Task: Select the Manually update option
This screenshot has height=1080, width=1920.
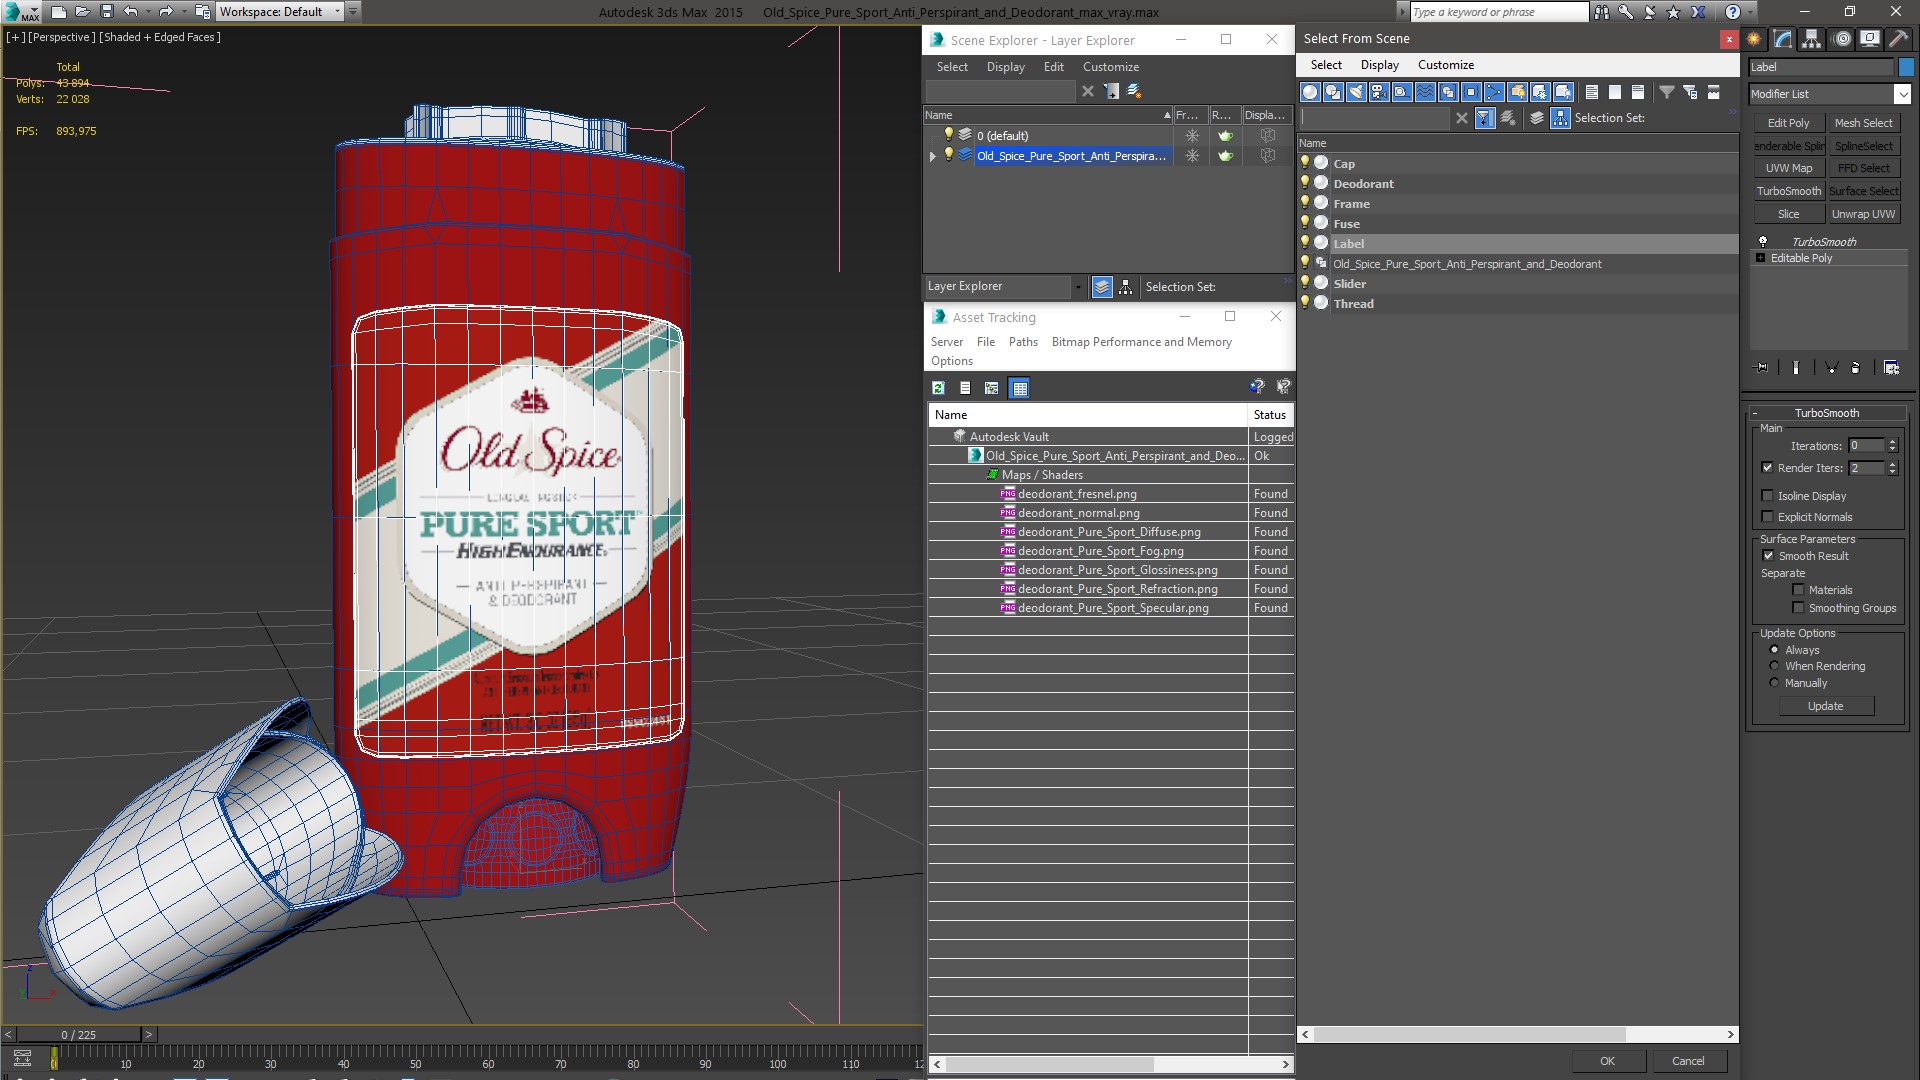Action: pos(1774,683)
